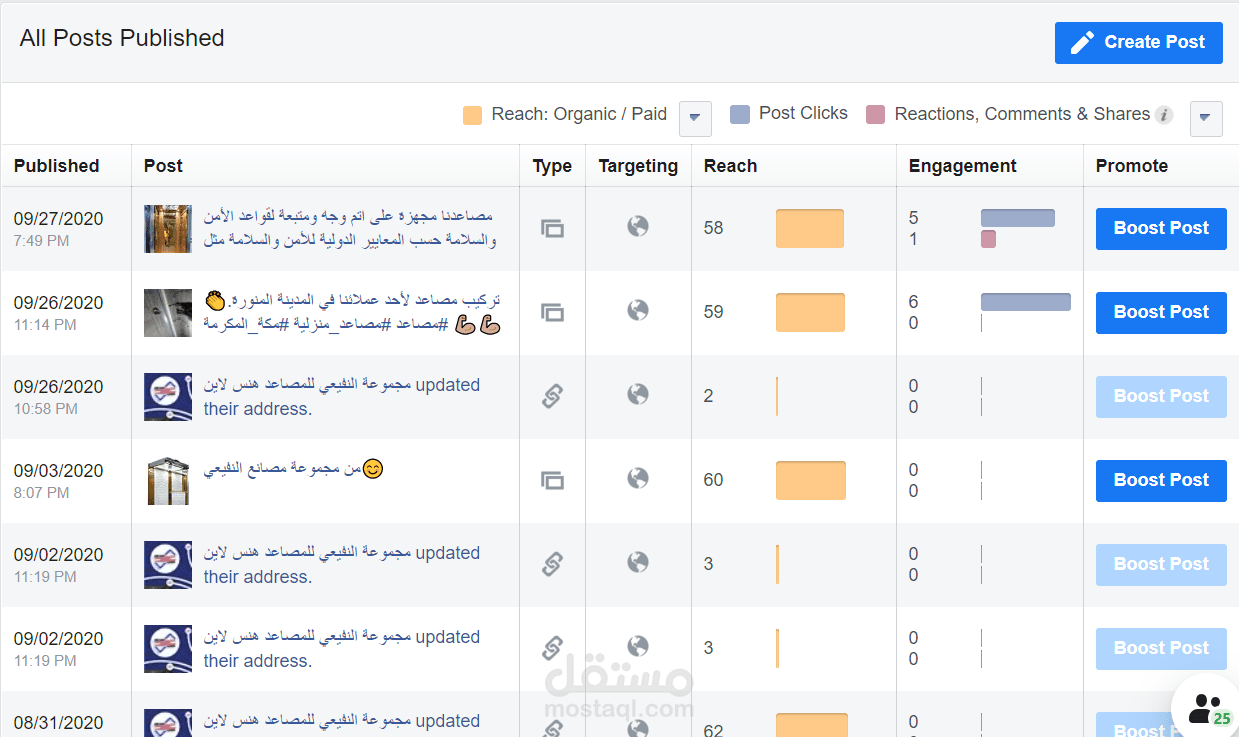The height and width of the screenshot is (737, 1239).
Task: Click the 09/03/2020 published date
Action: coord(58,471)
